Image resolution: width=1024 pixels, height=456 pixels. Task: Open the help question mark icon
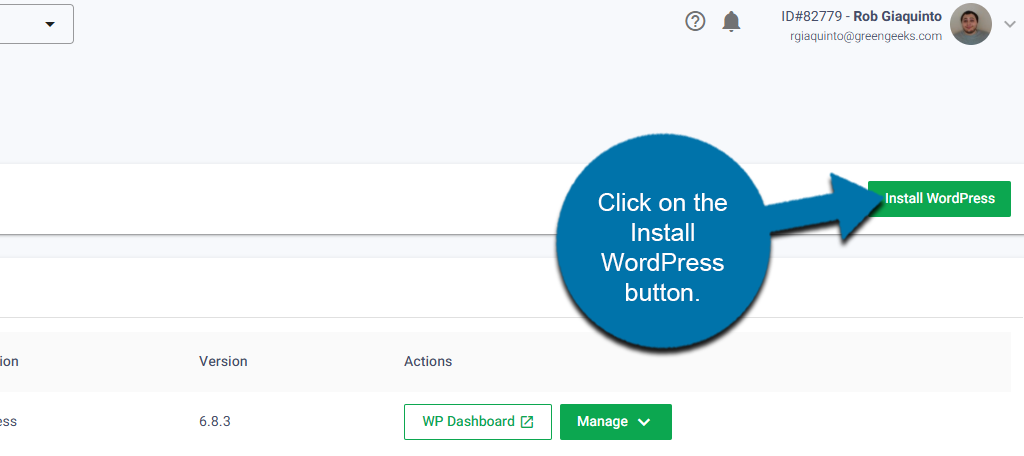click(695, 21)
